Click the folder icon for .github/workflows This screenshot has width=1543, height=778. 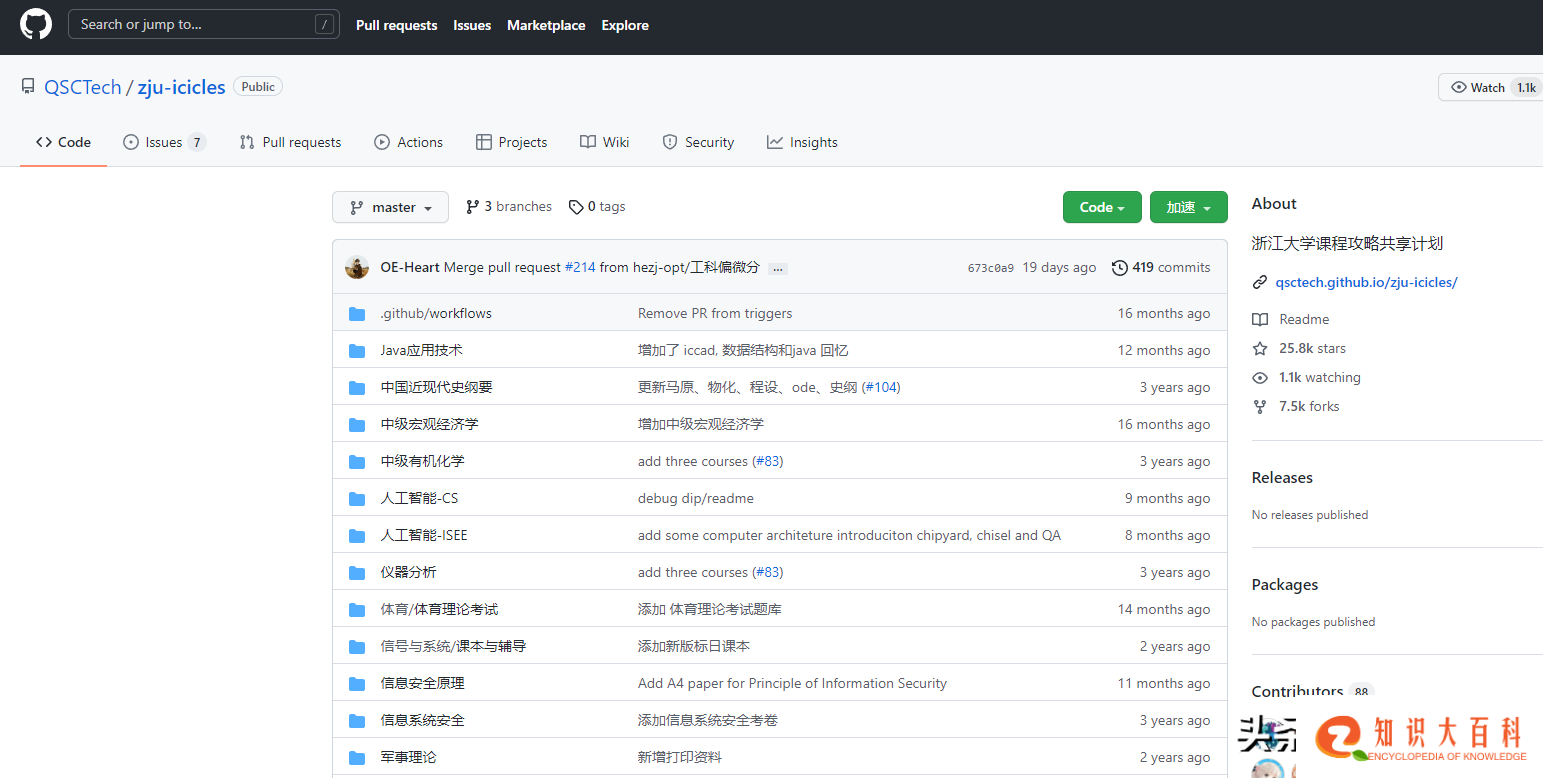[x=357, y=314]
